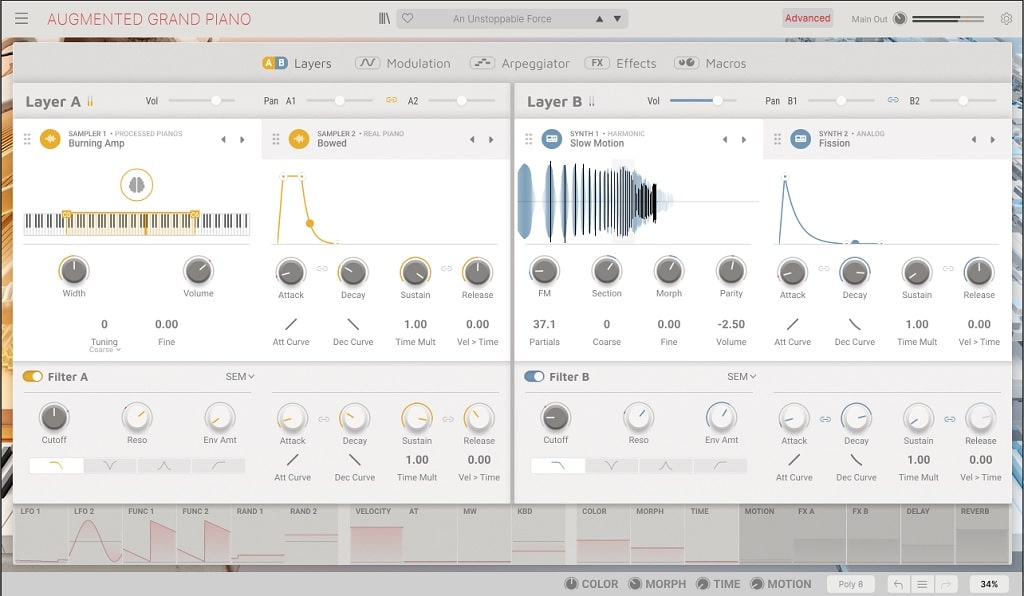The width and height of the screenshot is (1024, 596).
Task: Open VELOCITY modulation slot
Action: coord(377,534)
